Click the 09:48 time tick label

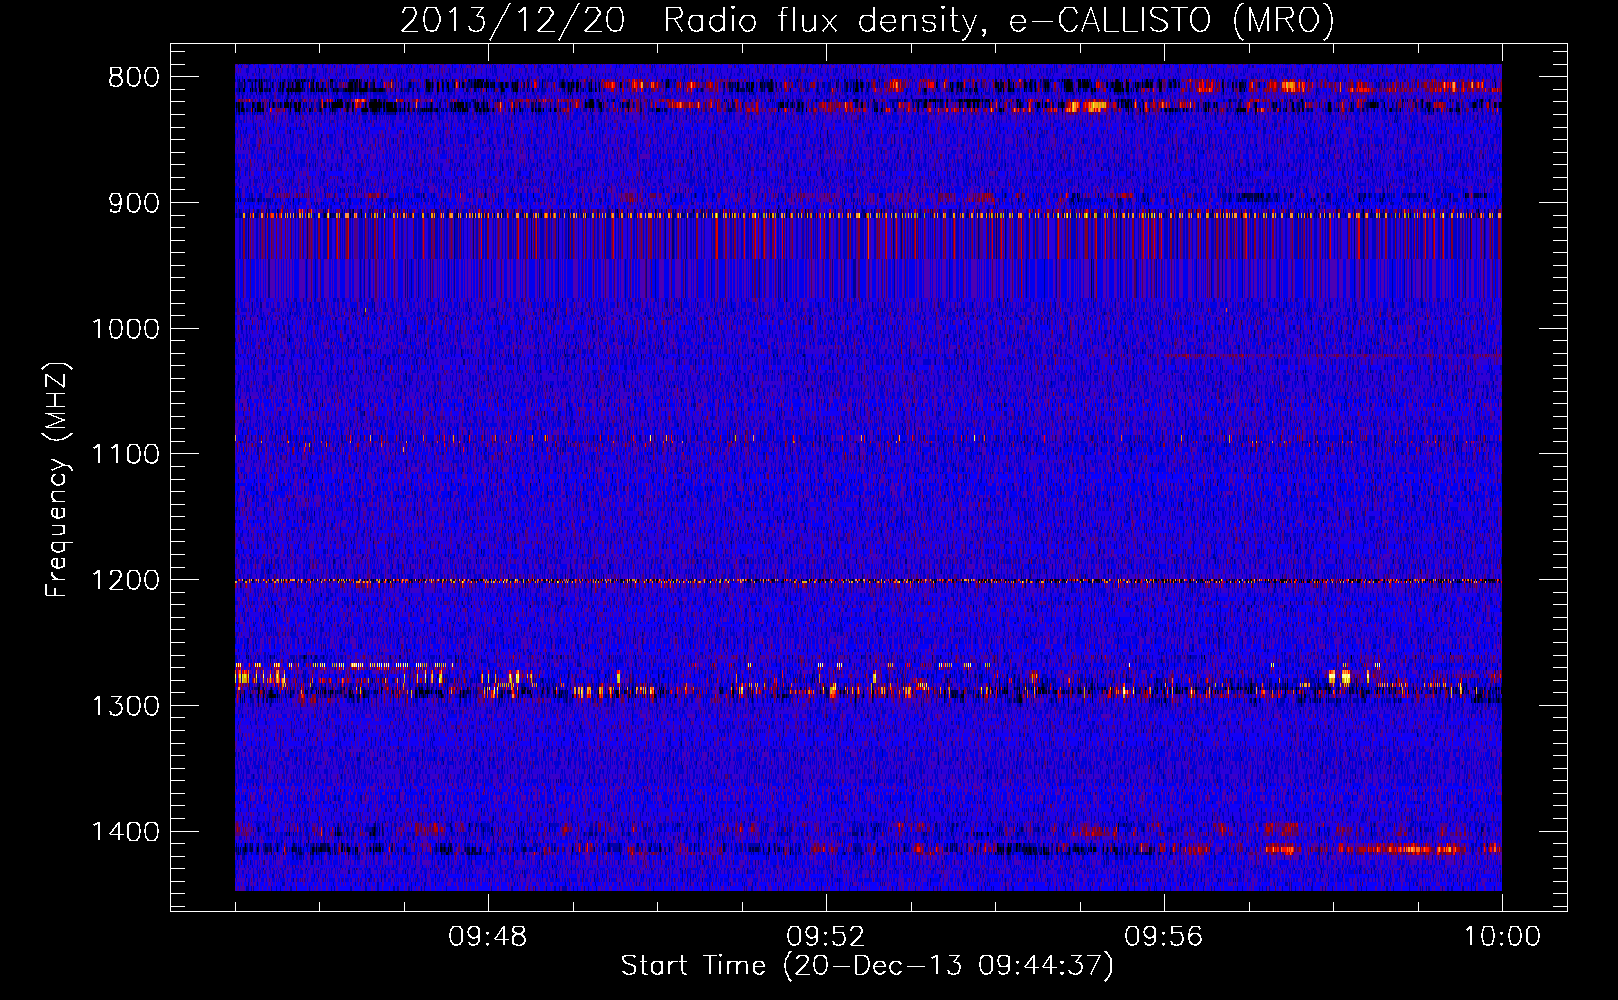488,937
